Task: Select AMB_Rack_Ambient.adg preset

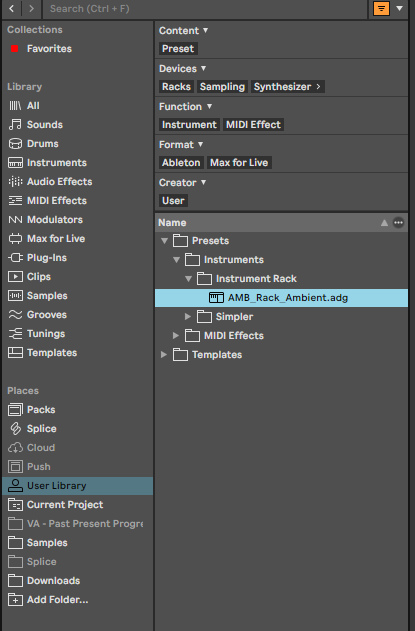Action: pyautogui.click(x=281, y=298)
